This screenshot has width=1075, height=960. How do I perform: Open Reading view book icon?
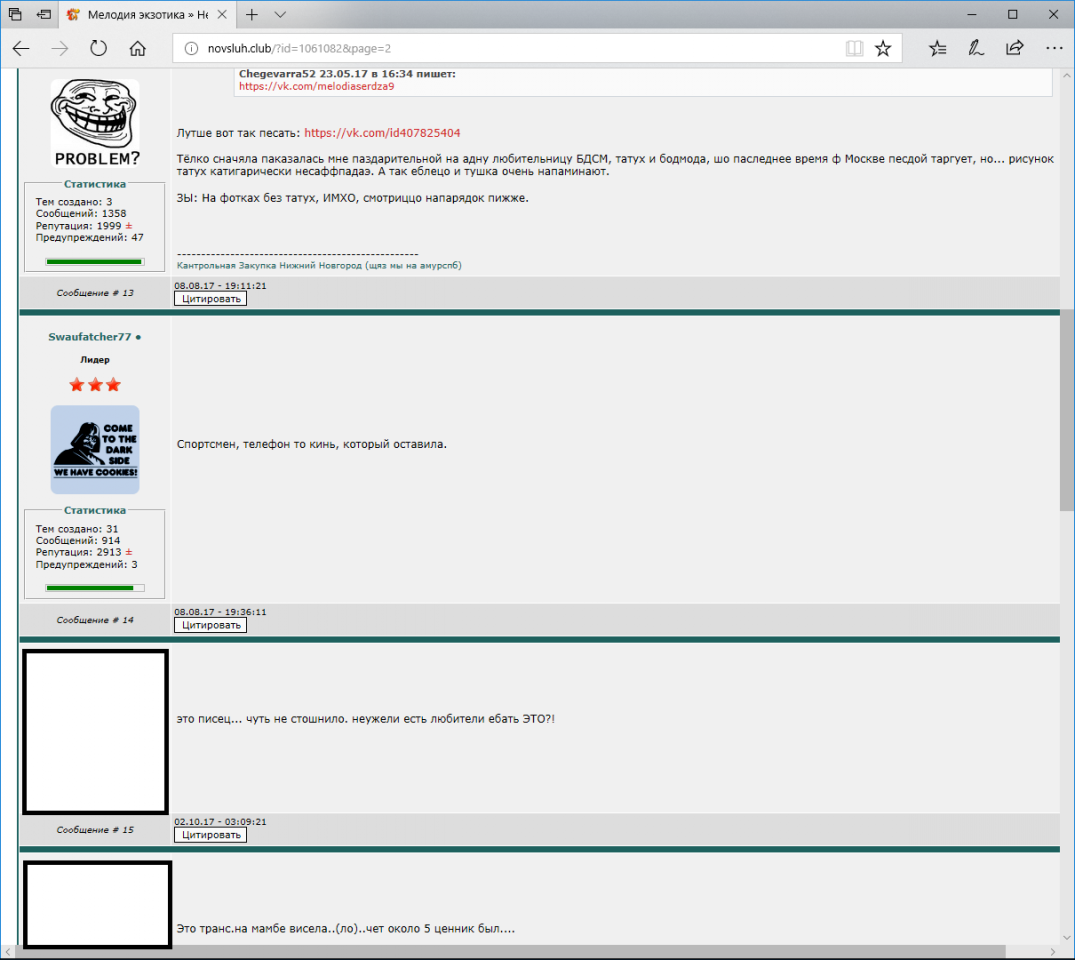click(853, 48)
